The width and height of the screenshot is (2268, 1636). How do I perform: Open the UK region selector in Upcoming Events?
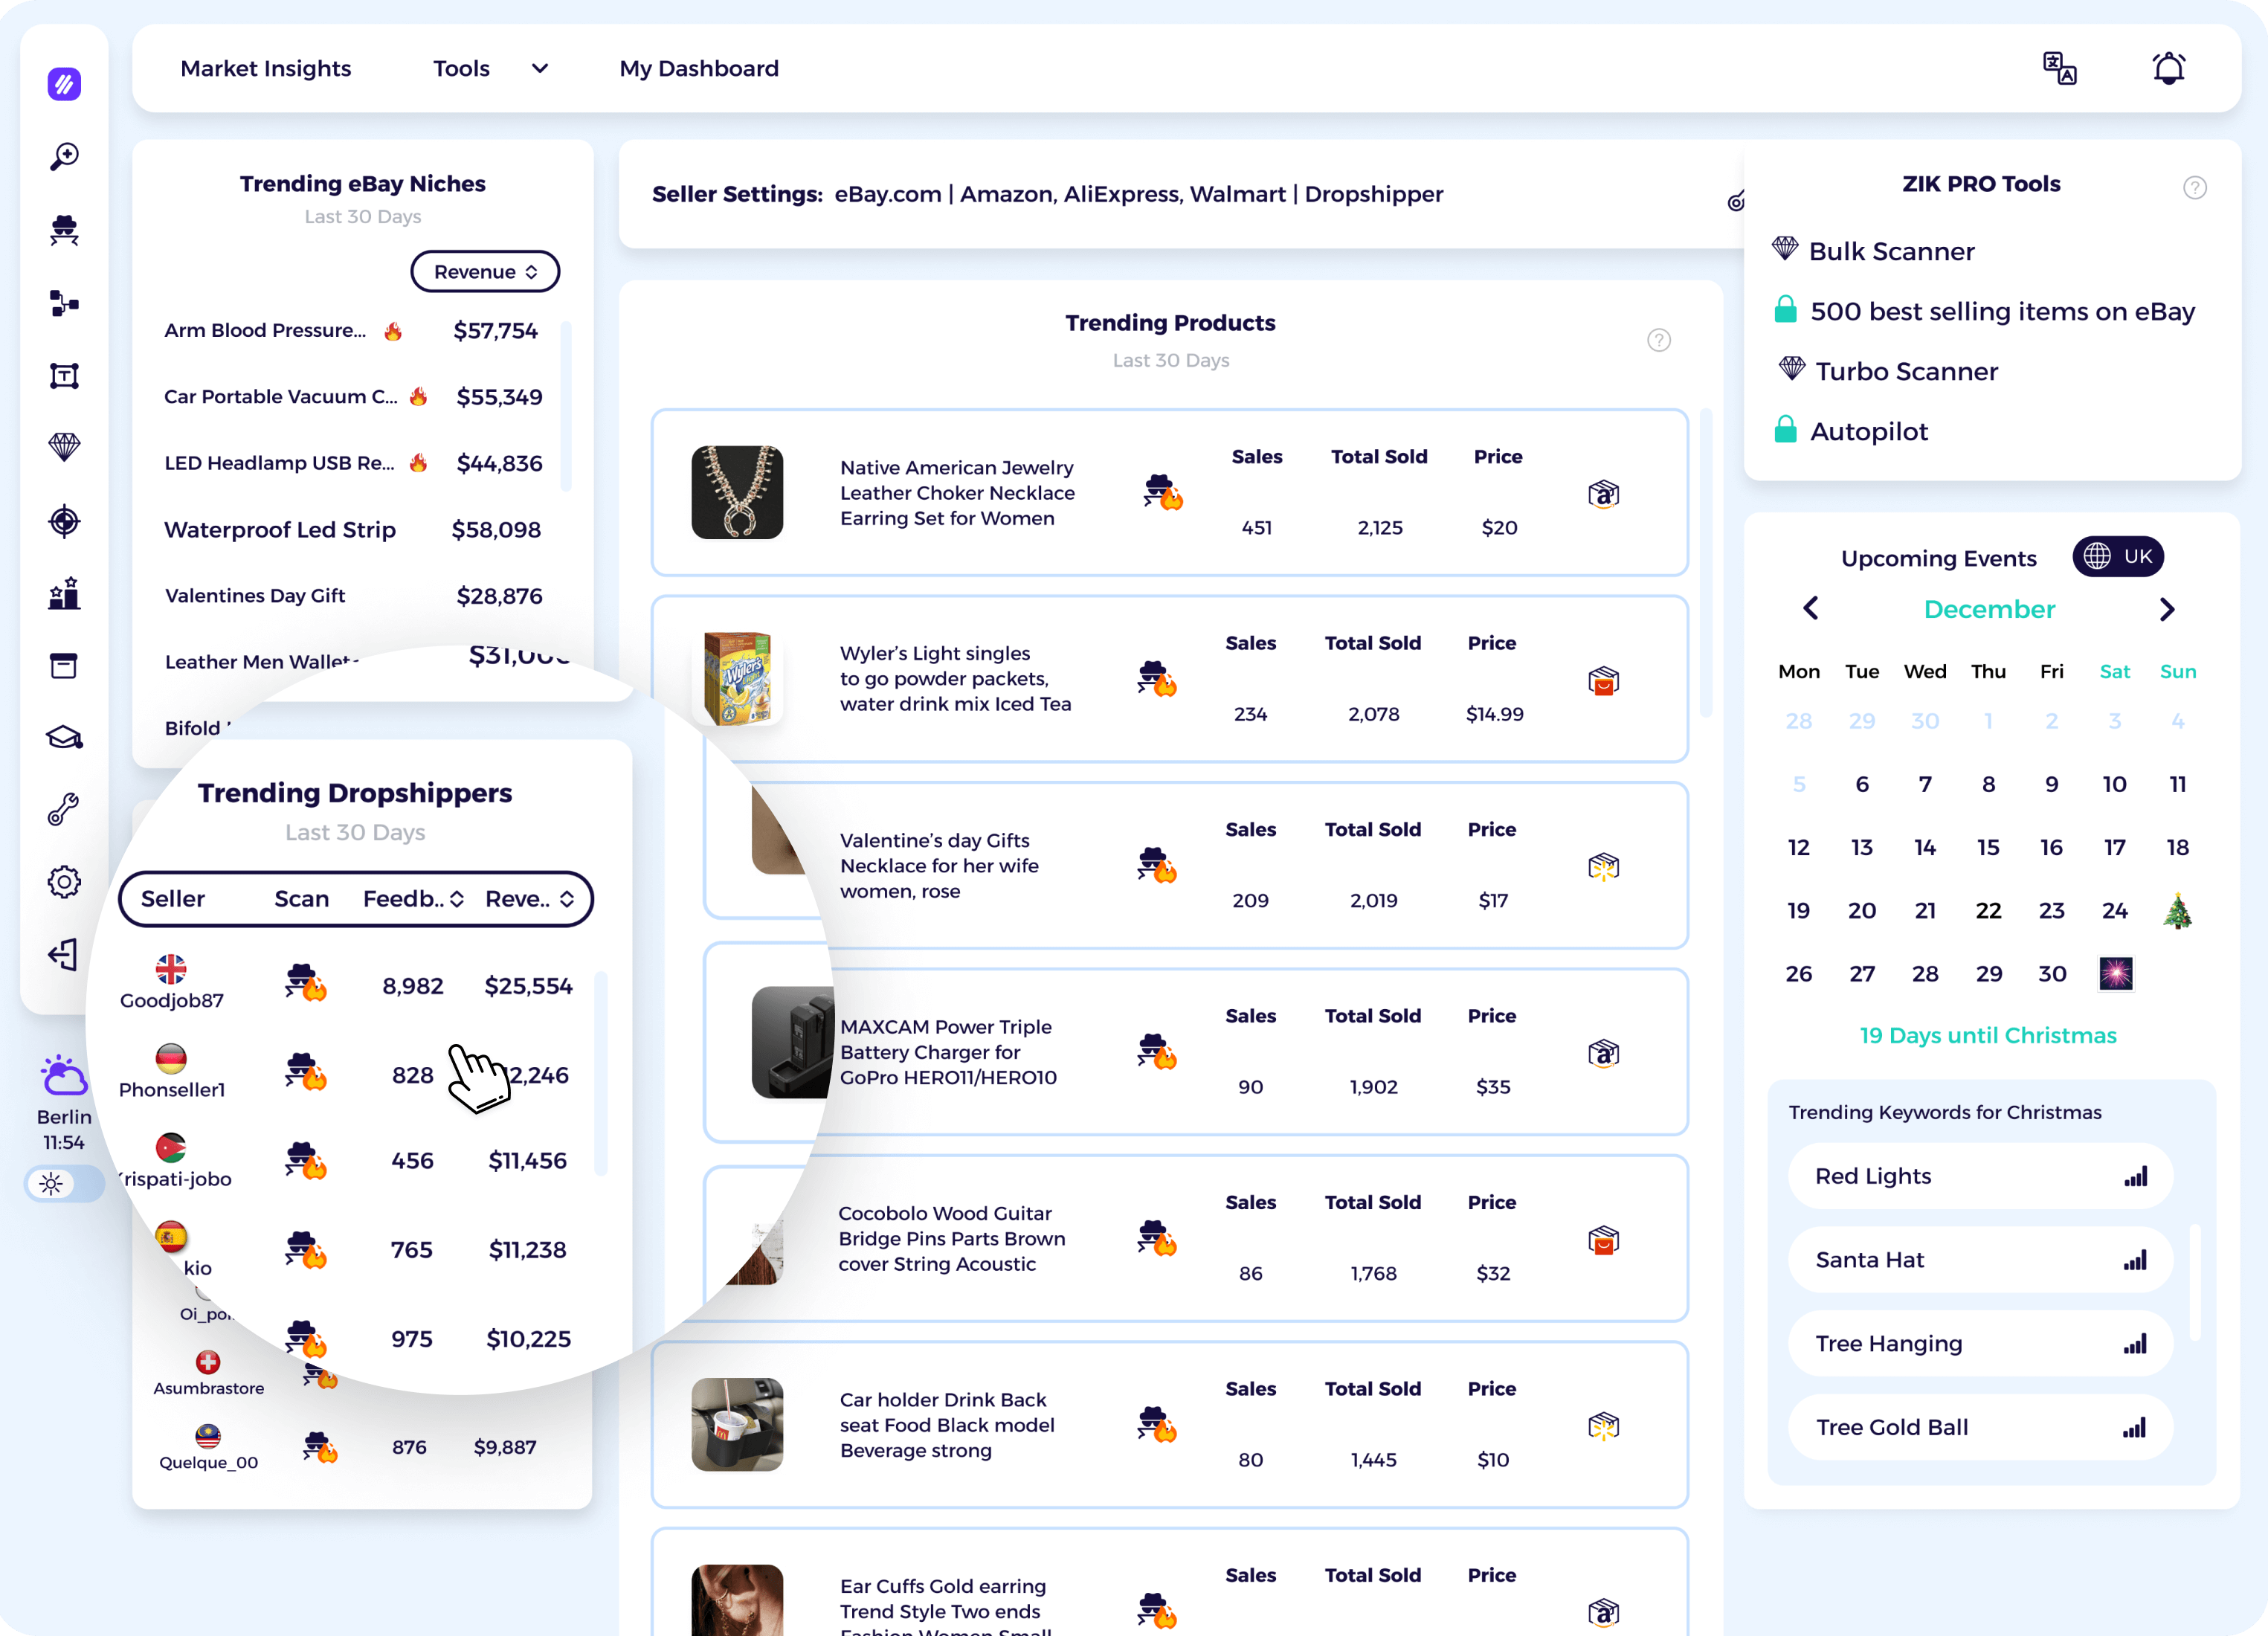(2118, 556)
